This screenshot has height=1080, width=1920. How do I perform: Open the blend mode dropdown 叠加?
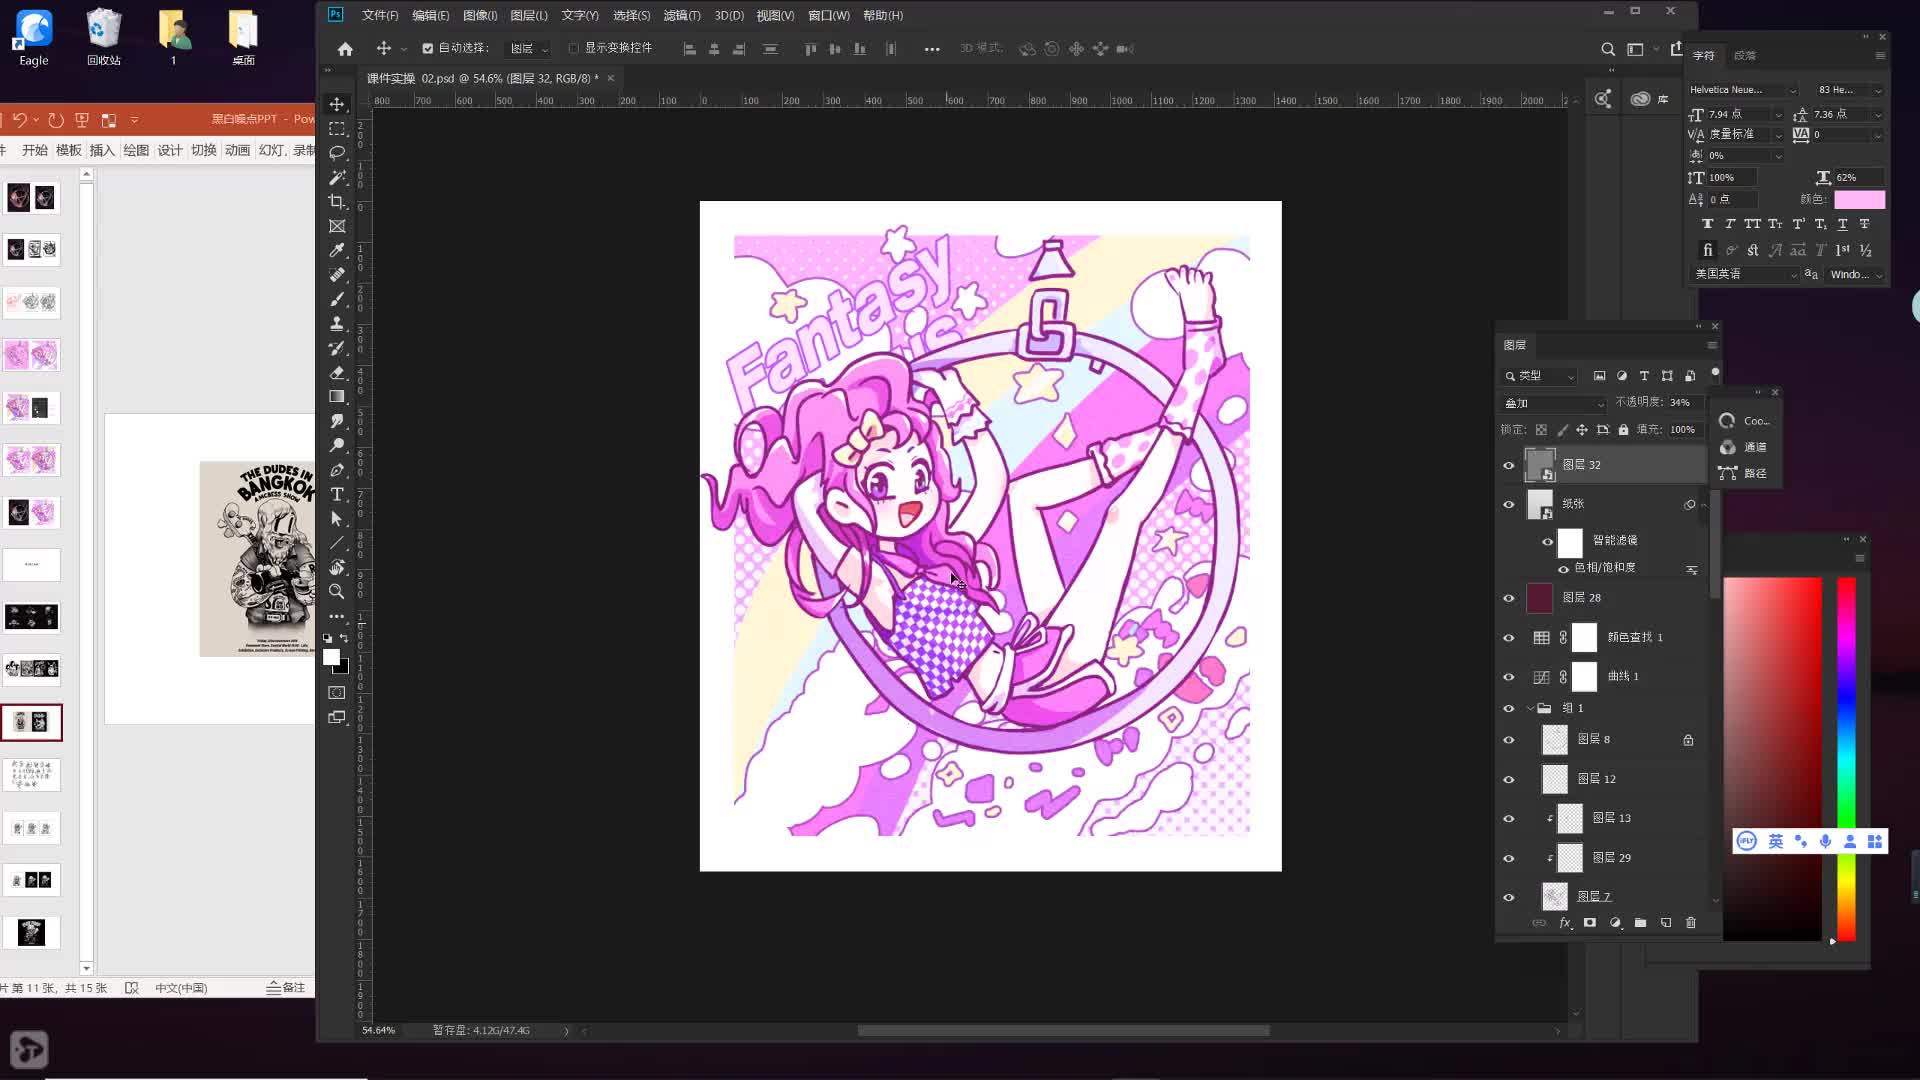[x=1554, y=404]
